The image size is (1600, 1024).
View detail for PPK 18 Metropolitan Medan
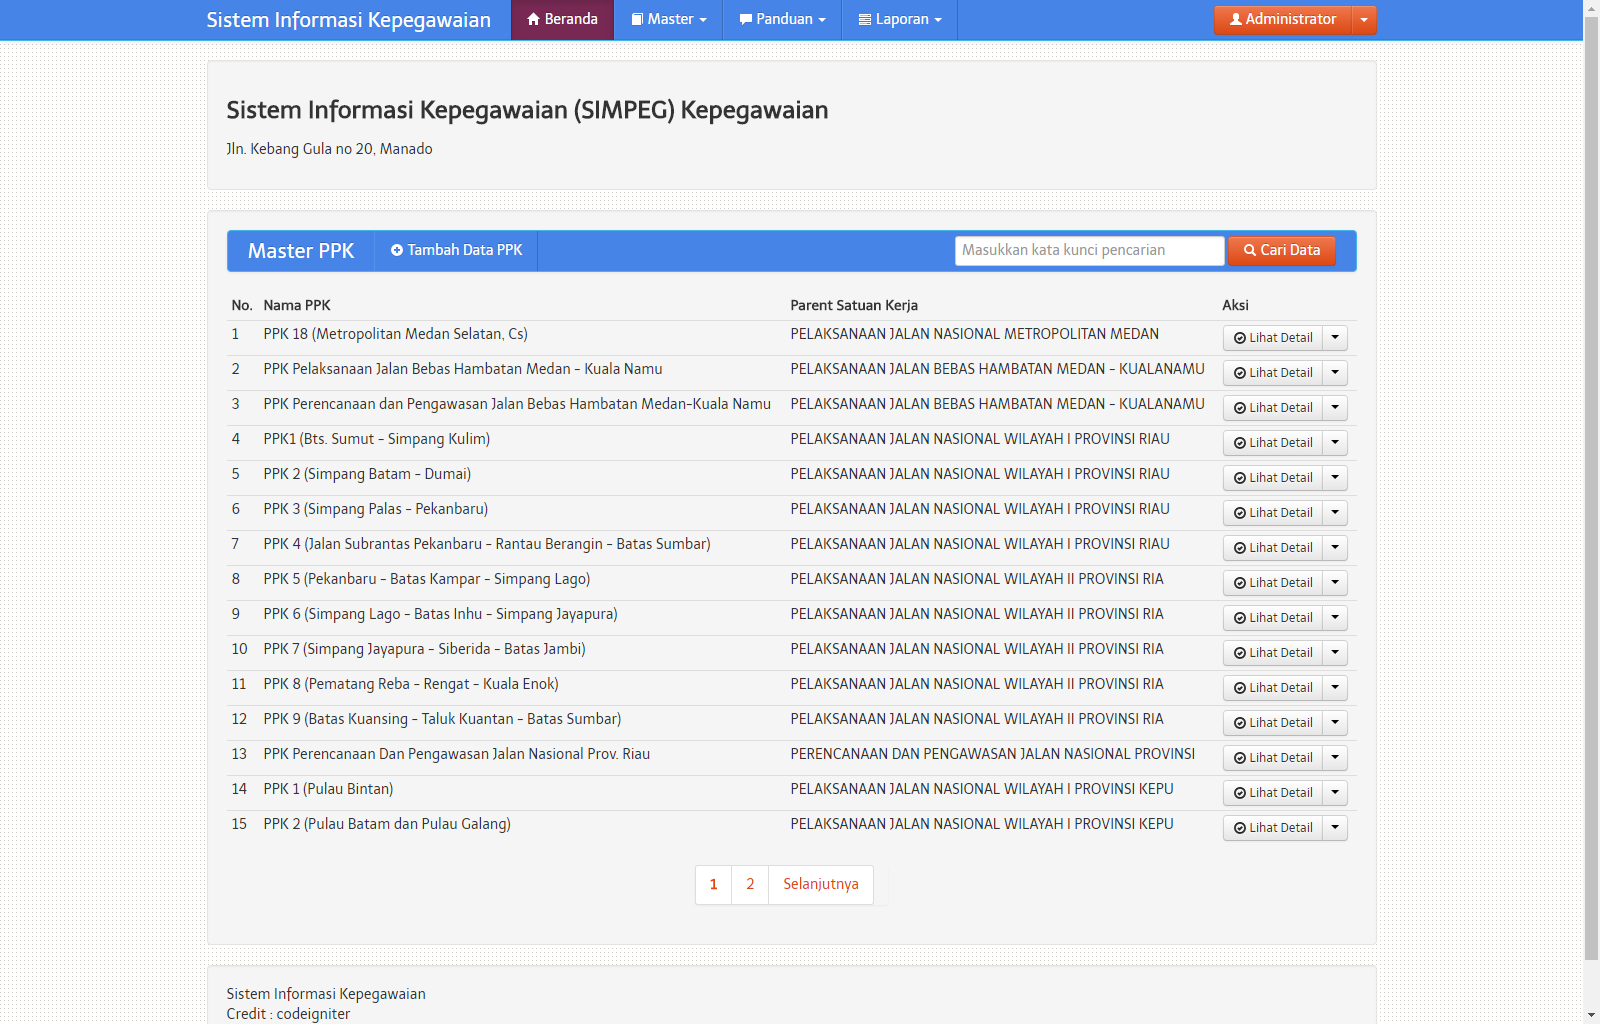coord(1273,338)
